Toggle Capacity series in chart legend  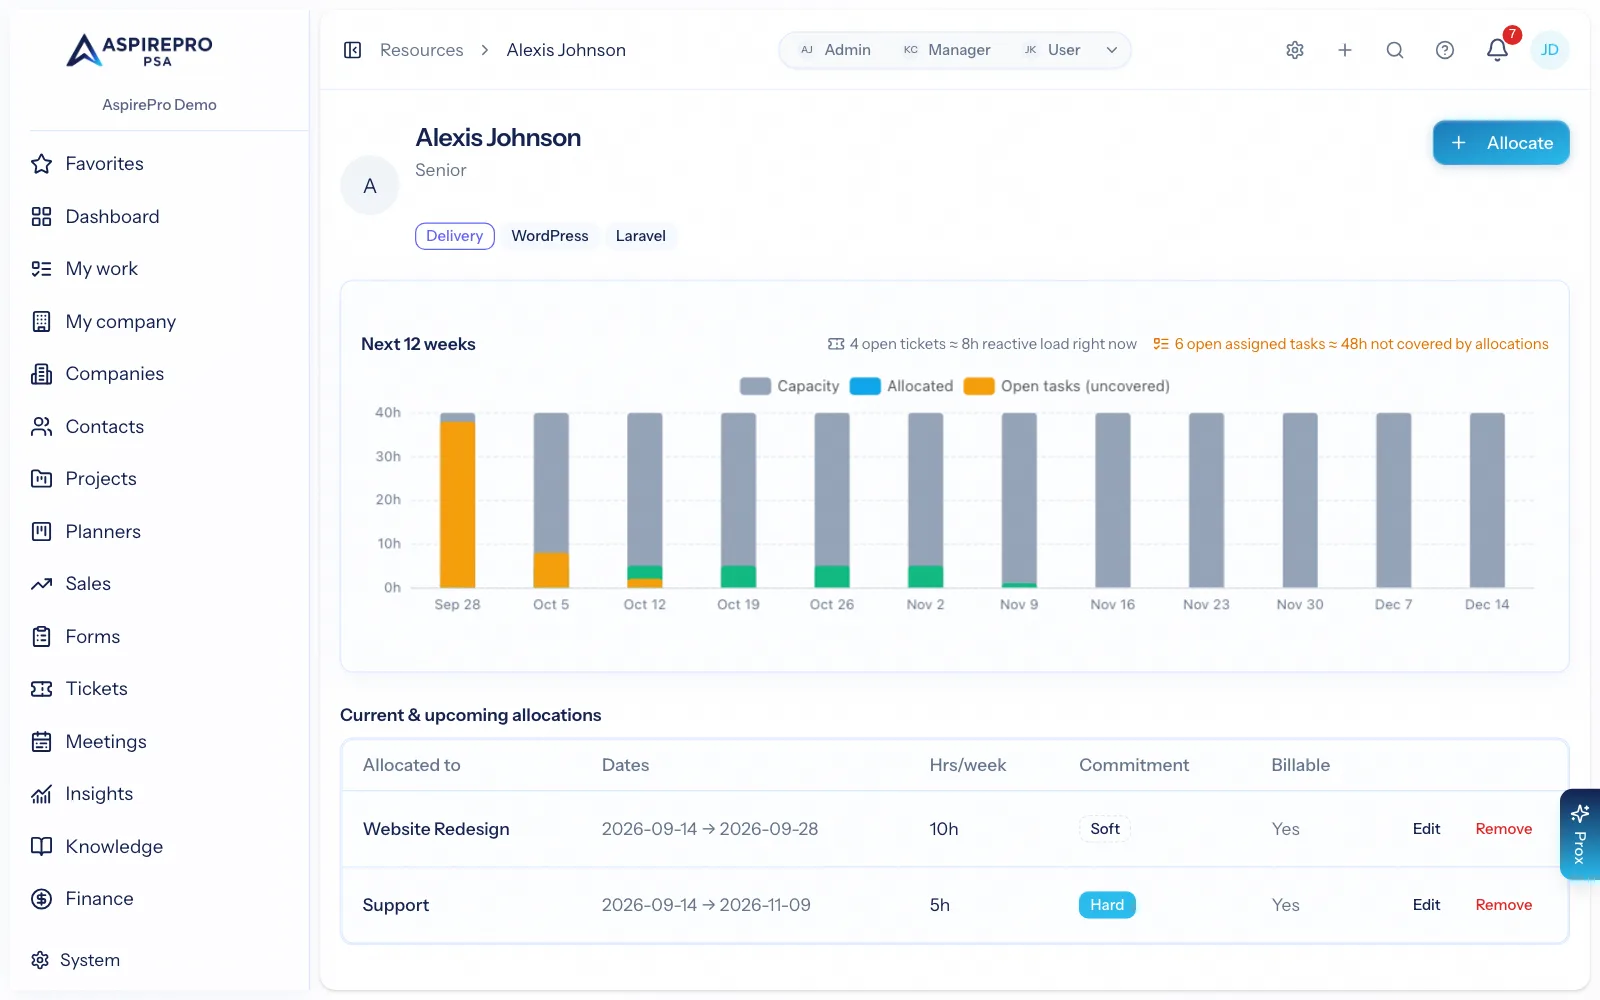(x=789, y=386)
